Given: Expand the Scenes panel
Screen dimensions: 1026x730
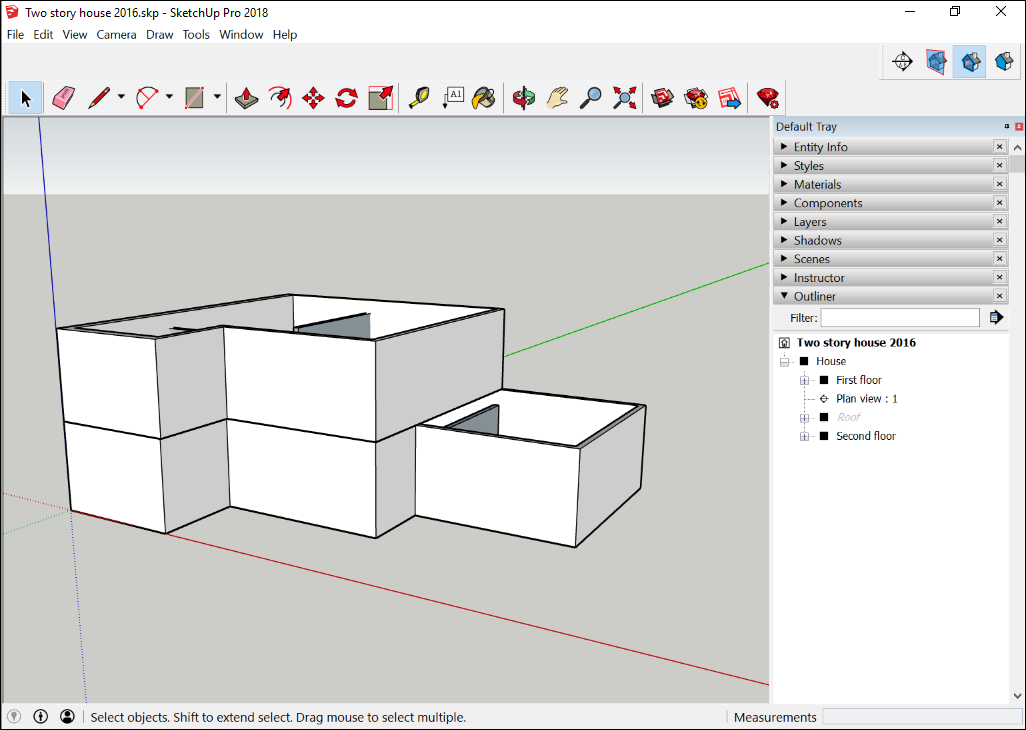Looking at the screenshot, I should [784, 259].
